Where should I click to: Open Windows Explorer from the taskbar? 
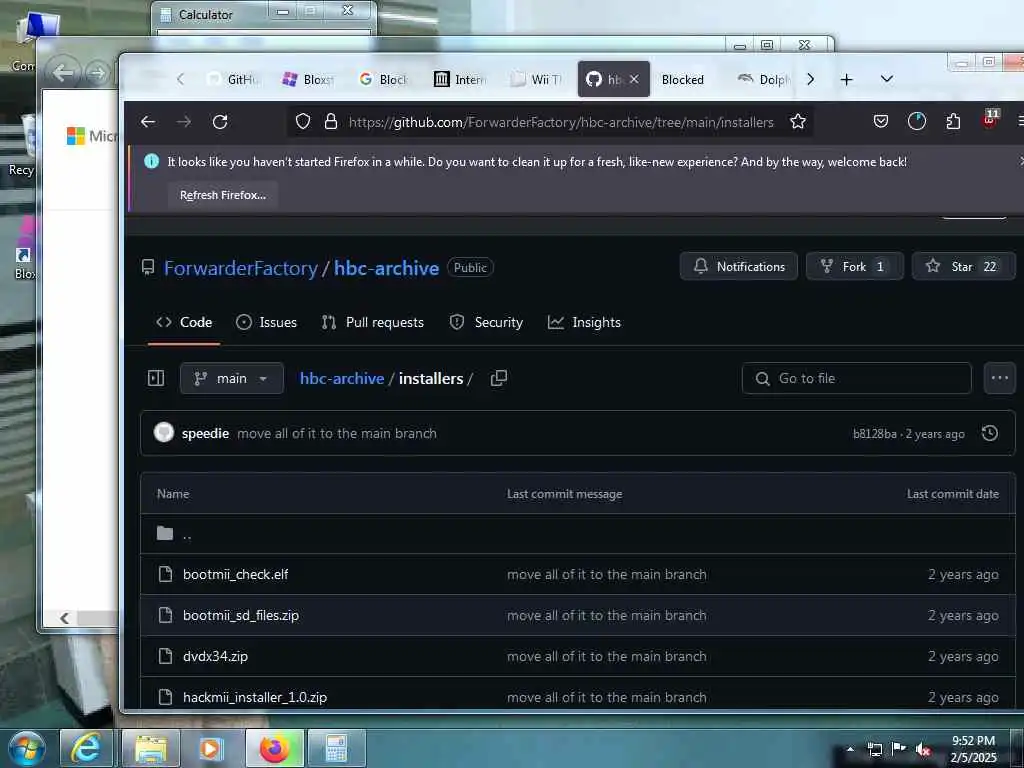click(151, 748)
